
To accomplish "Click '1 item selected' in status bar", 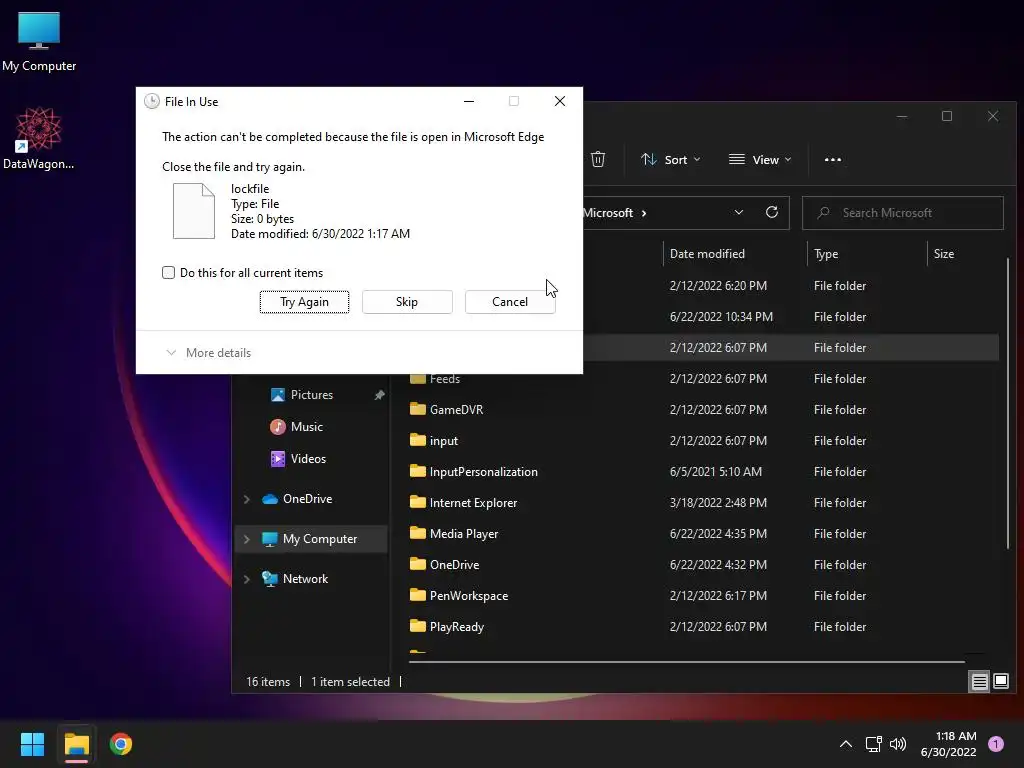I will tap(350, 682).
